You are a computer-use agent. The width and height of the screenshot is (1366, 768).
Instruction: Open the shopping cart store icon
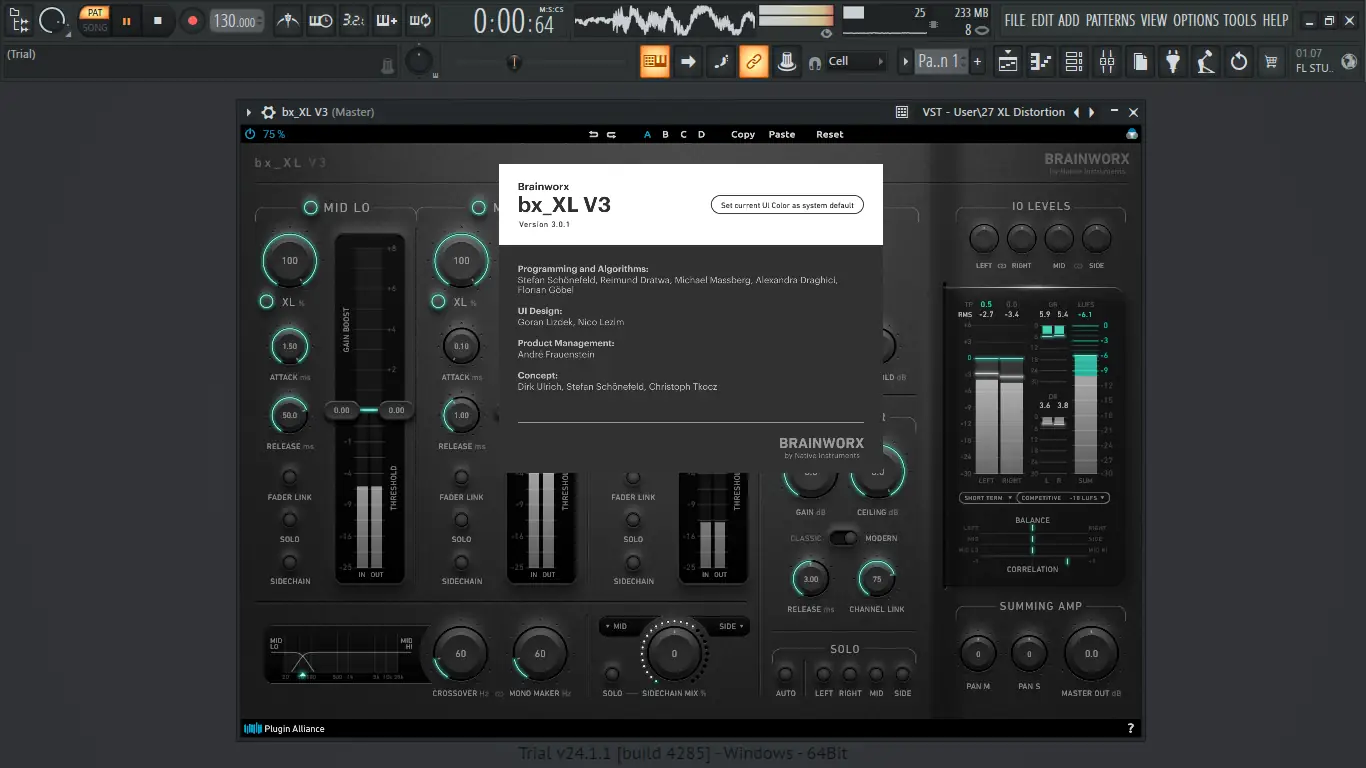coord(1271,62)
